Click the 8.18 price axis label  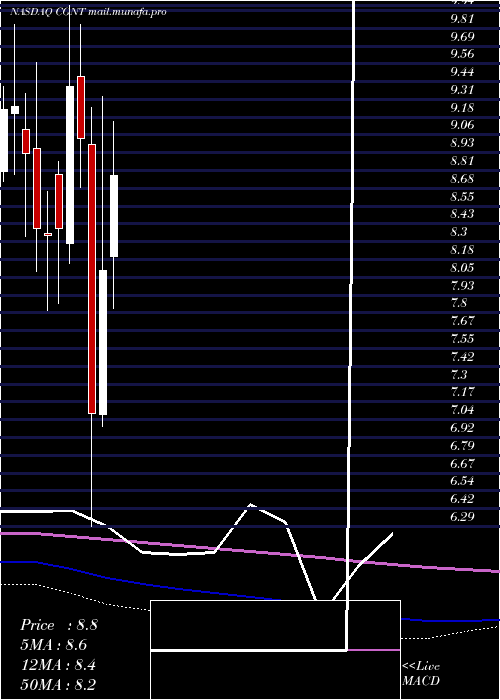[x=462, y=250]
